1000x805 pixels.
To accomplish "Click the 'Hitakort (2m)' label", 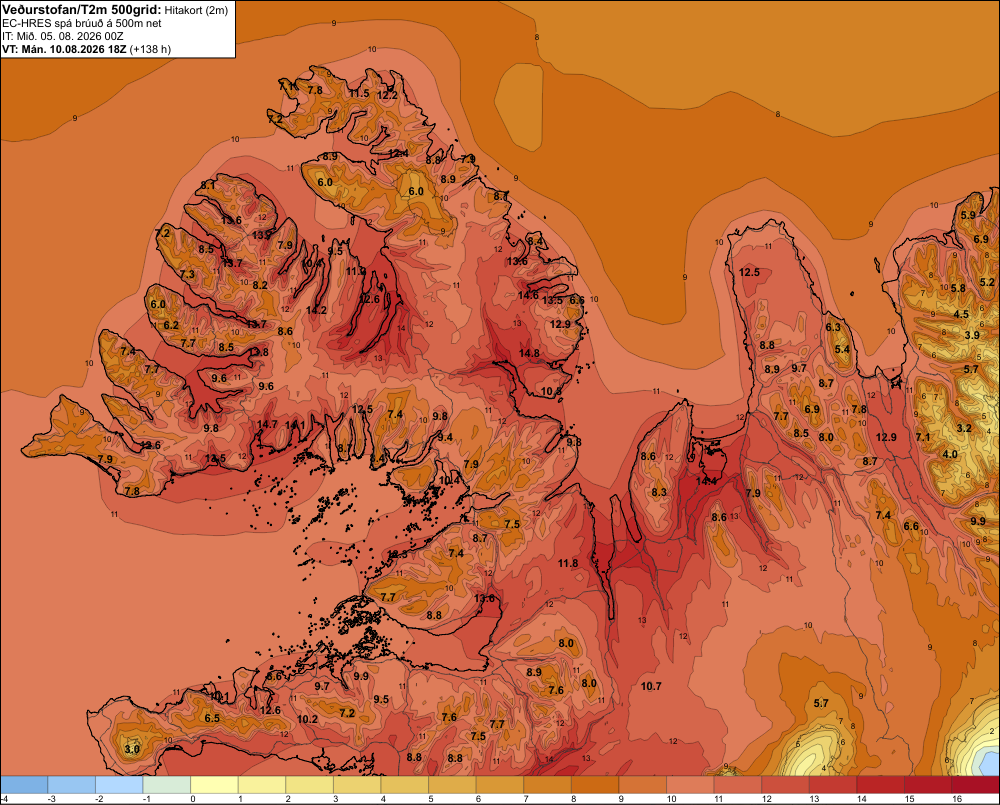I will tap(196, 10).
